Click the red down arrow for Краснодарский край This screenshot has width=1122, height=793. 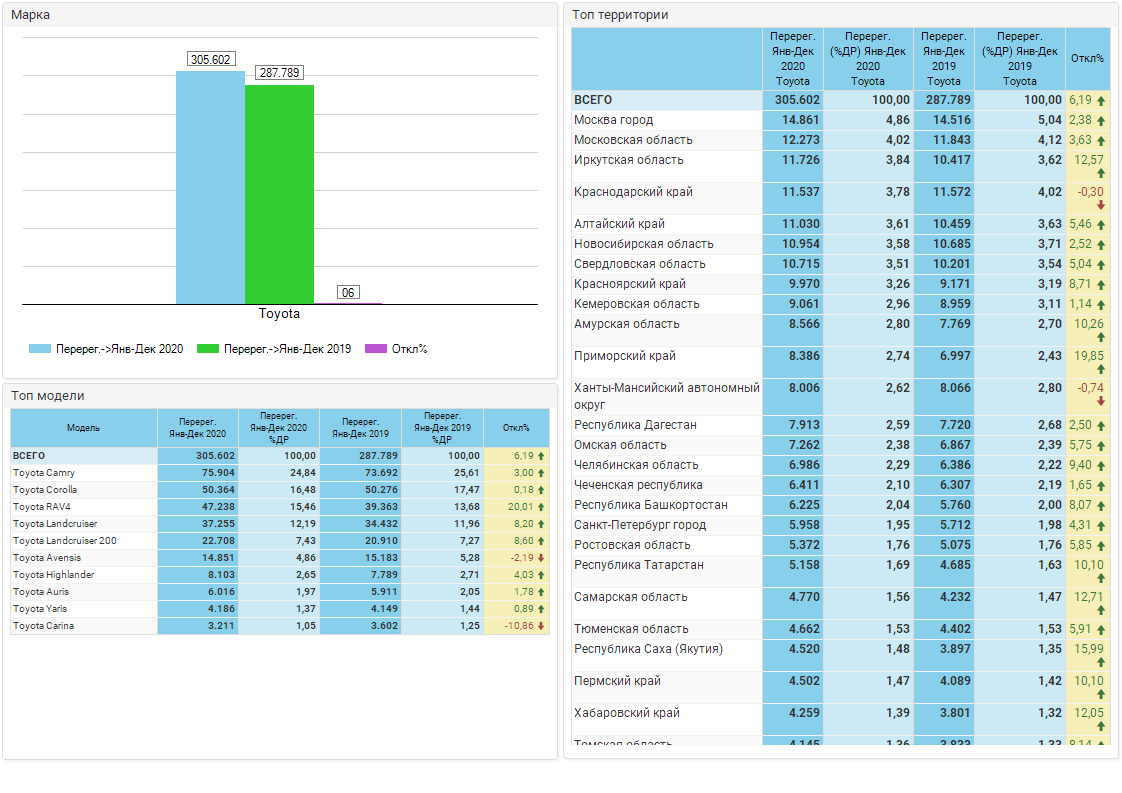click(1101, 205)
